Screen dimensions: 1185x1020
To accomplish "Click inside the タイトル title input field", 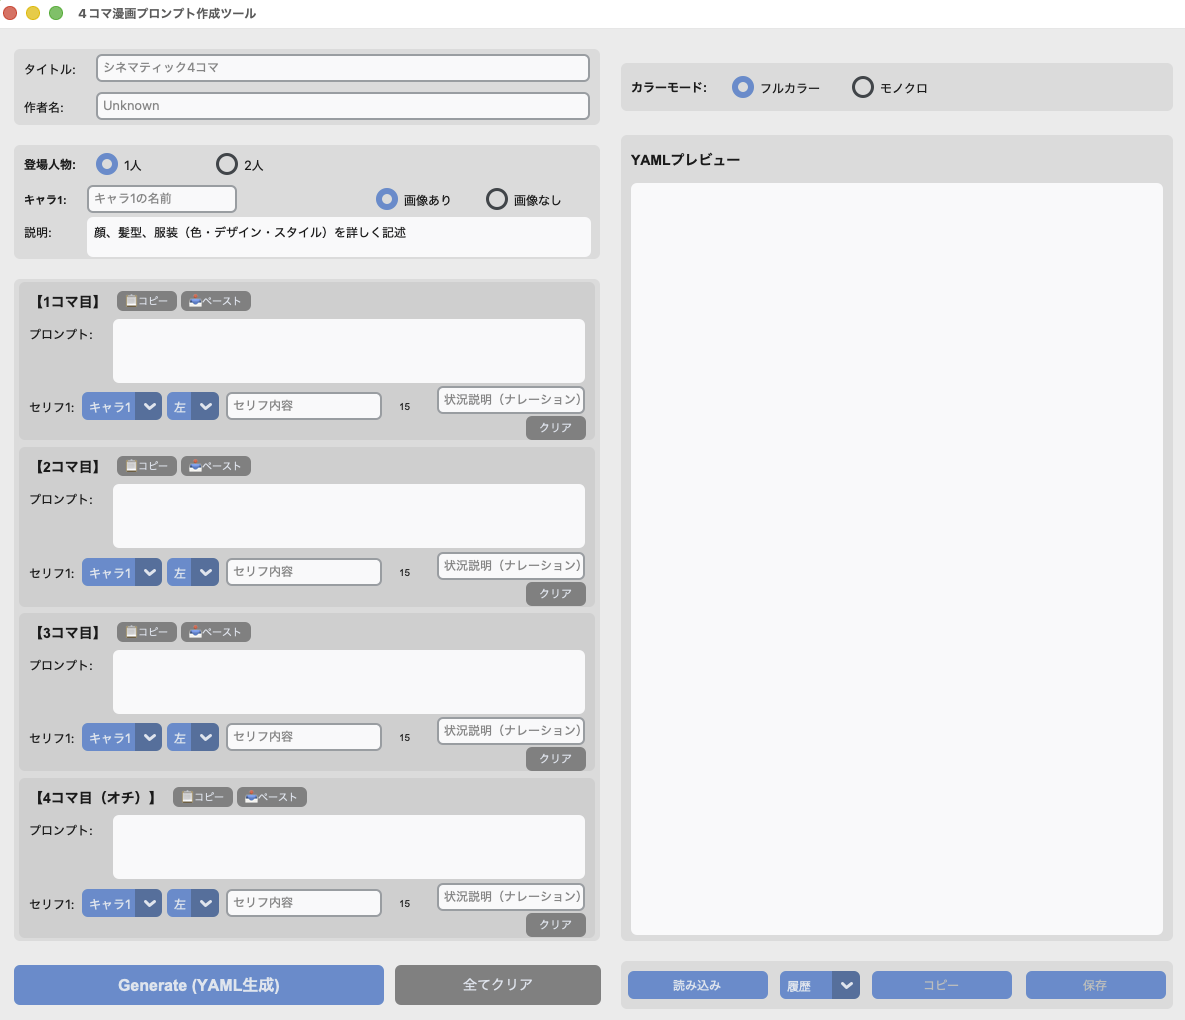I will [342, 67].
